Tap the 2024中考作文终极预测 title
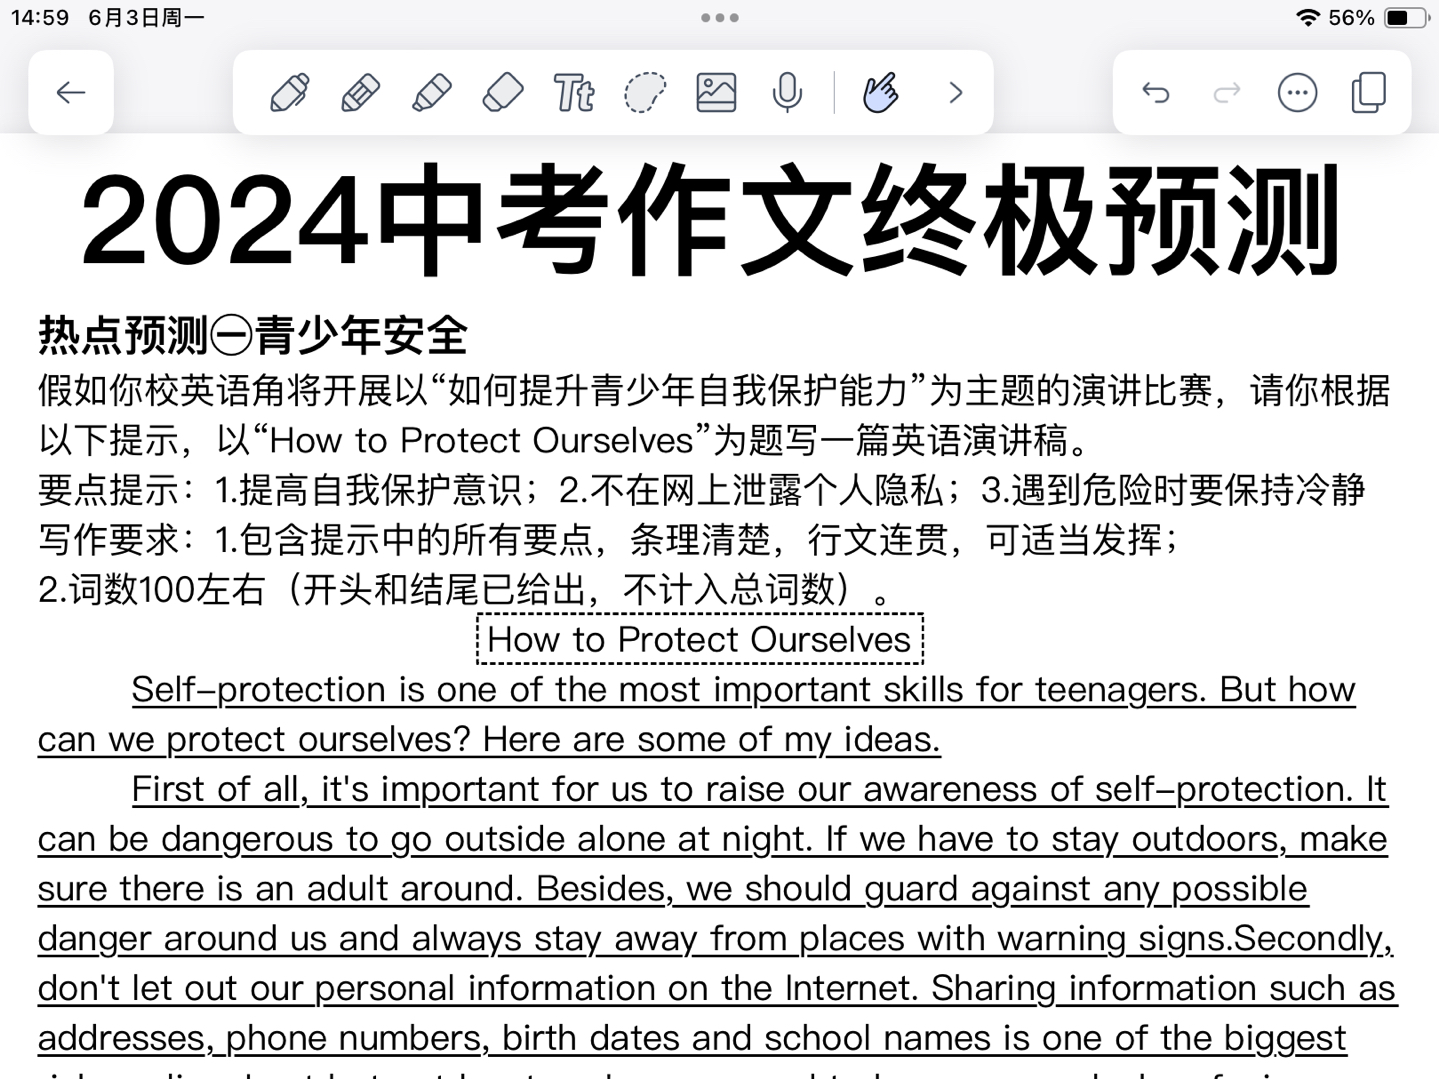Image resolution: width=1439 pixels, height=1079 pixels. point(711,220)
